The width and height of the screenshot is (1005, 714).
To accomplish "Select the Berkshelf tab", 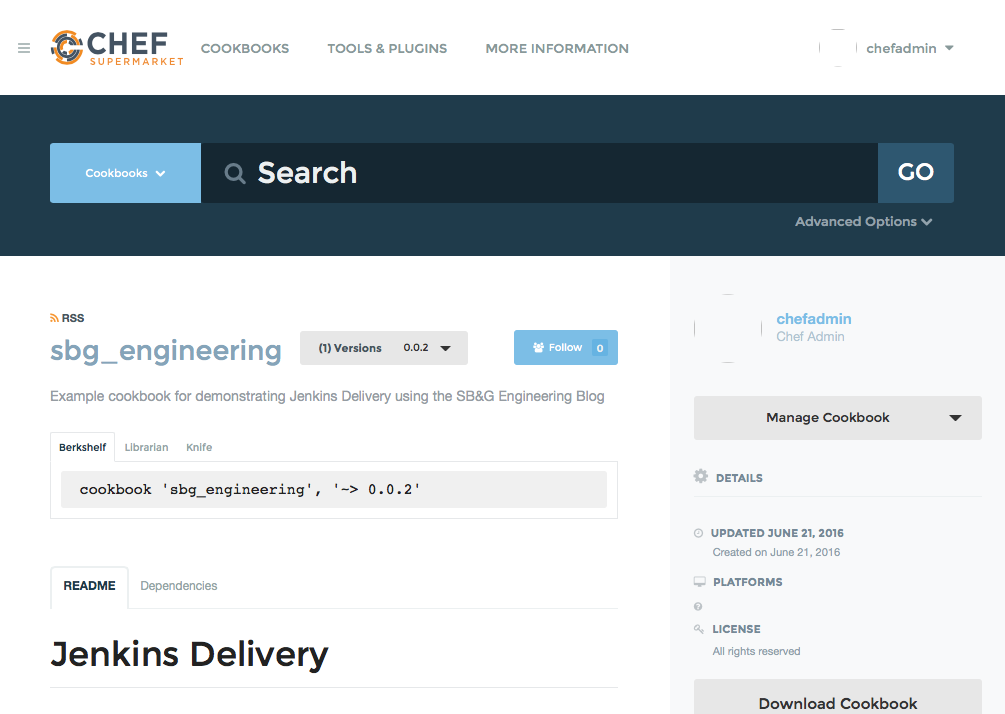I will click(x=83, y=447).
